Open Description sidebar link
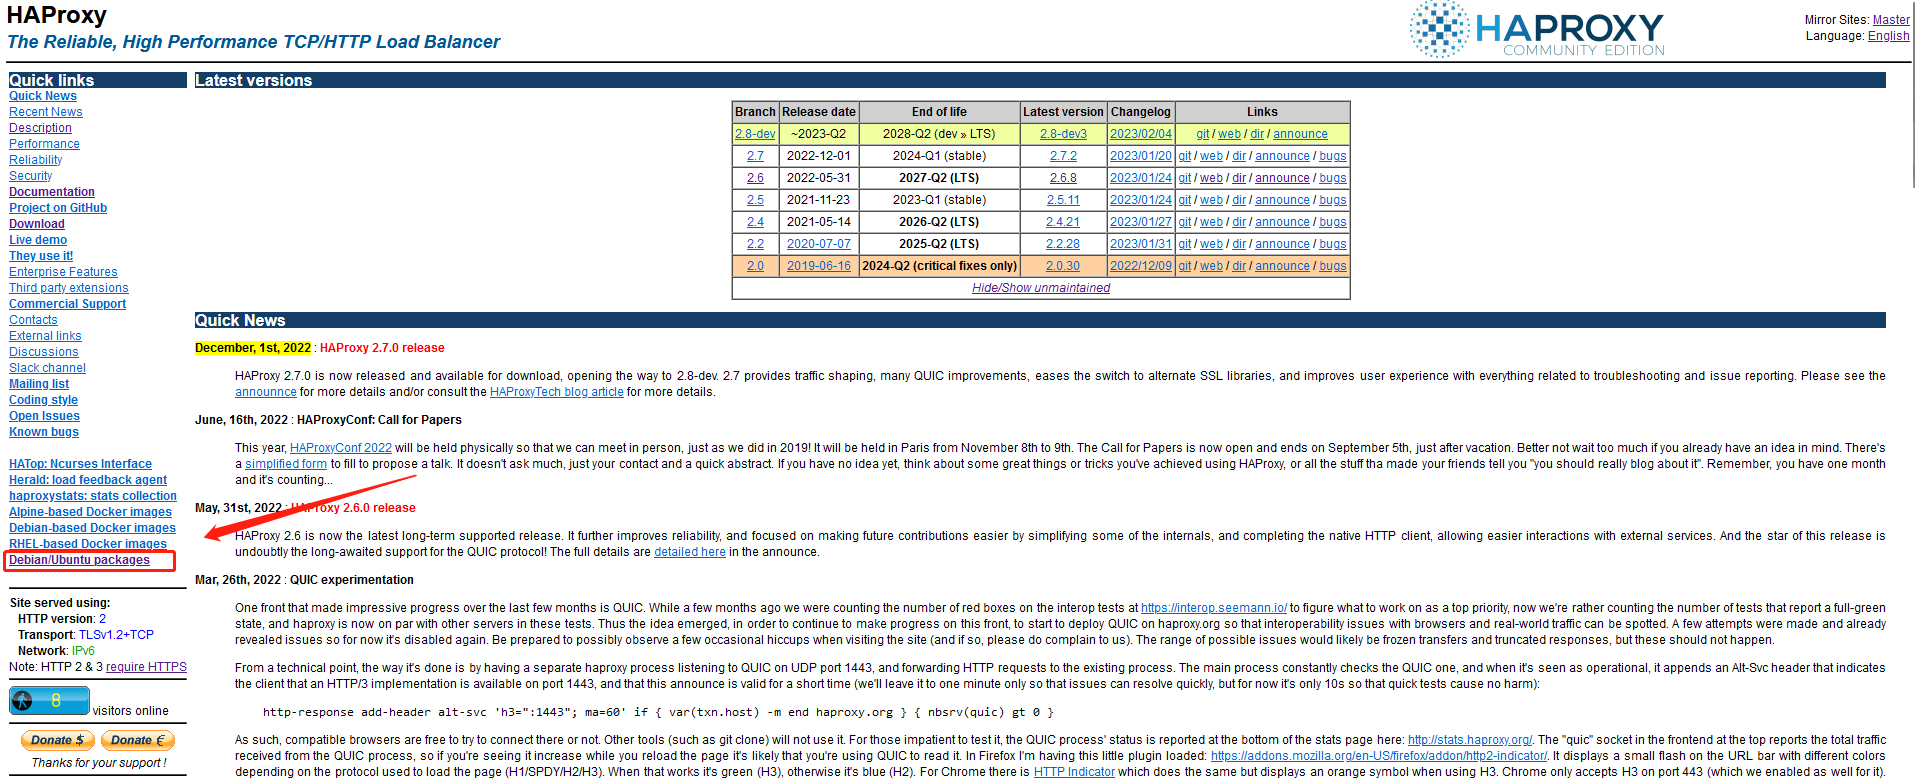The width and height of the screenshot is (1918, 781). click(x=40, y=128)
